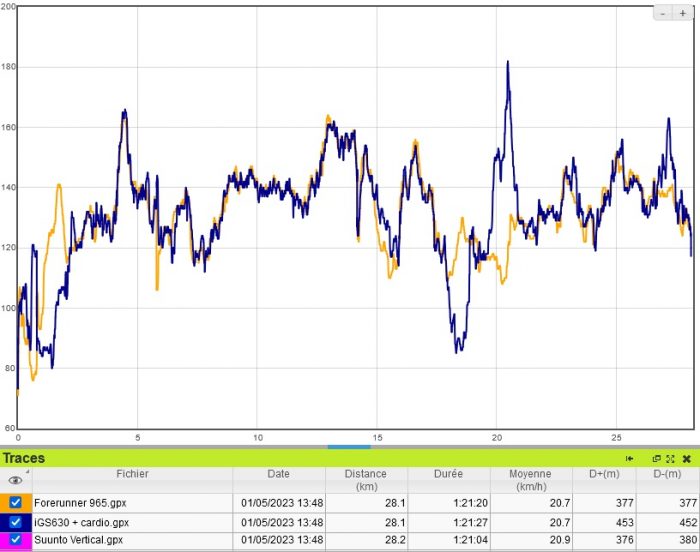The width and height of the screenshot is (700, 552).
Task: Zoom in the chart with plus button
Action: (682, 13)
